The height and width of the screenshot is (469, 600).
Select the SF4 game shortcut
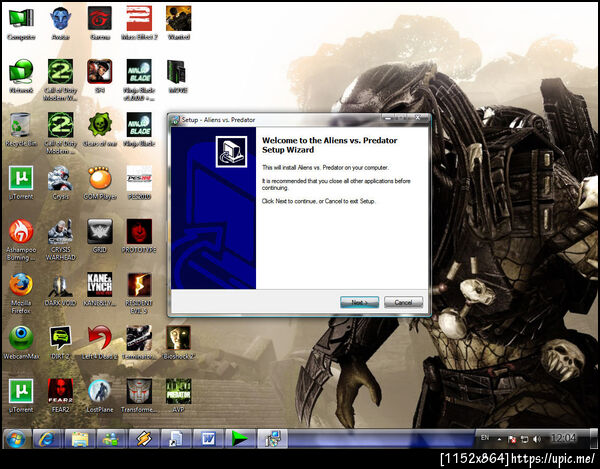pos(100,77)
